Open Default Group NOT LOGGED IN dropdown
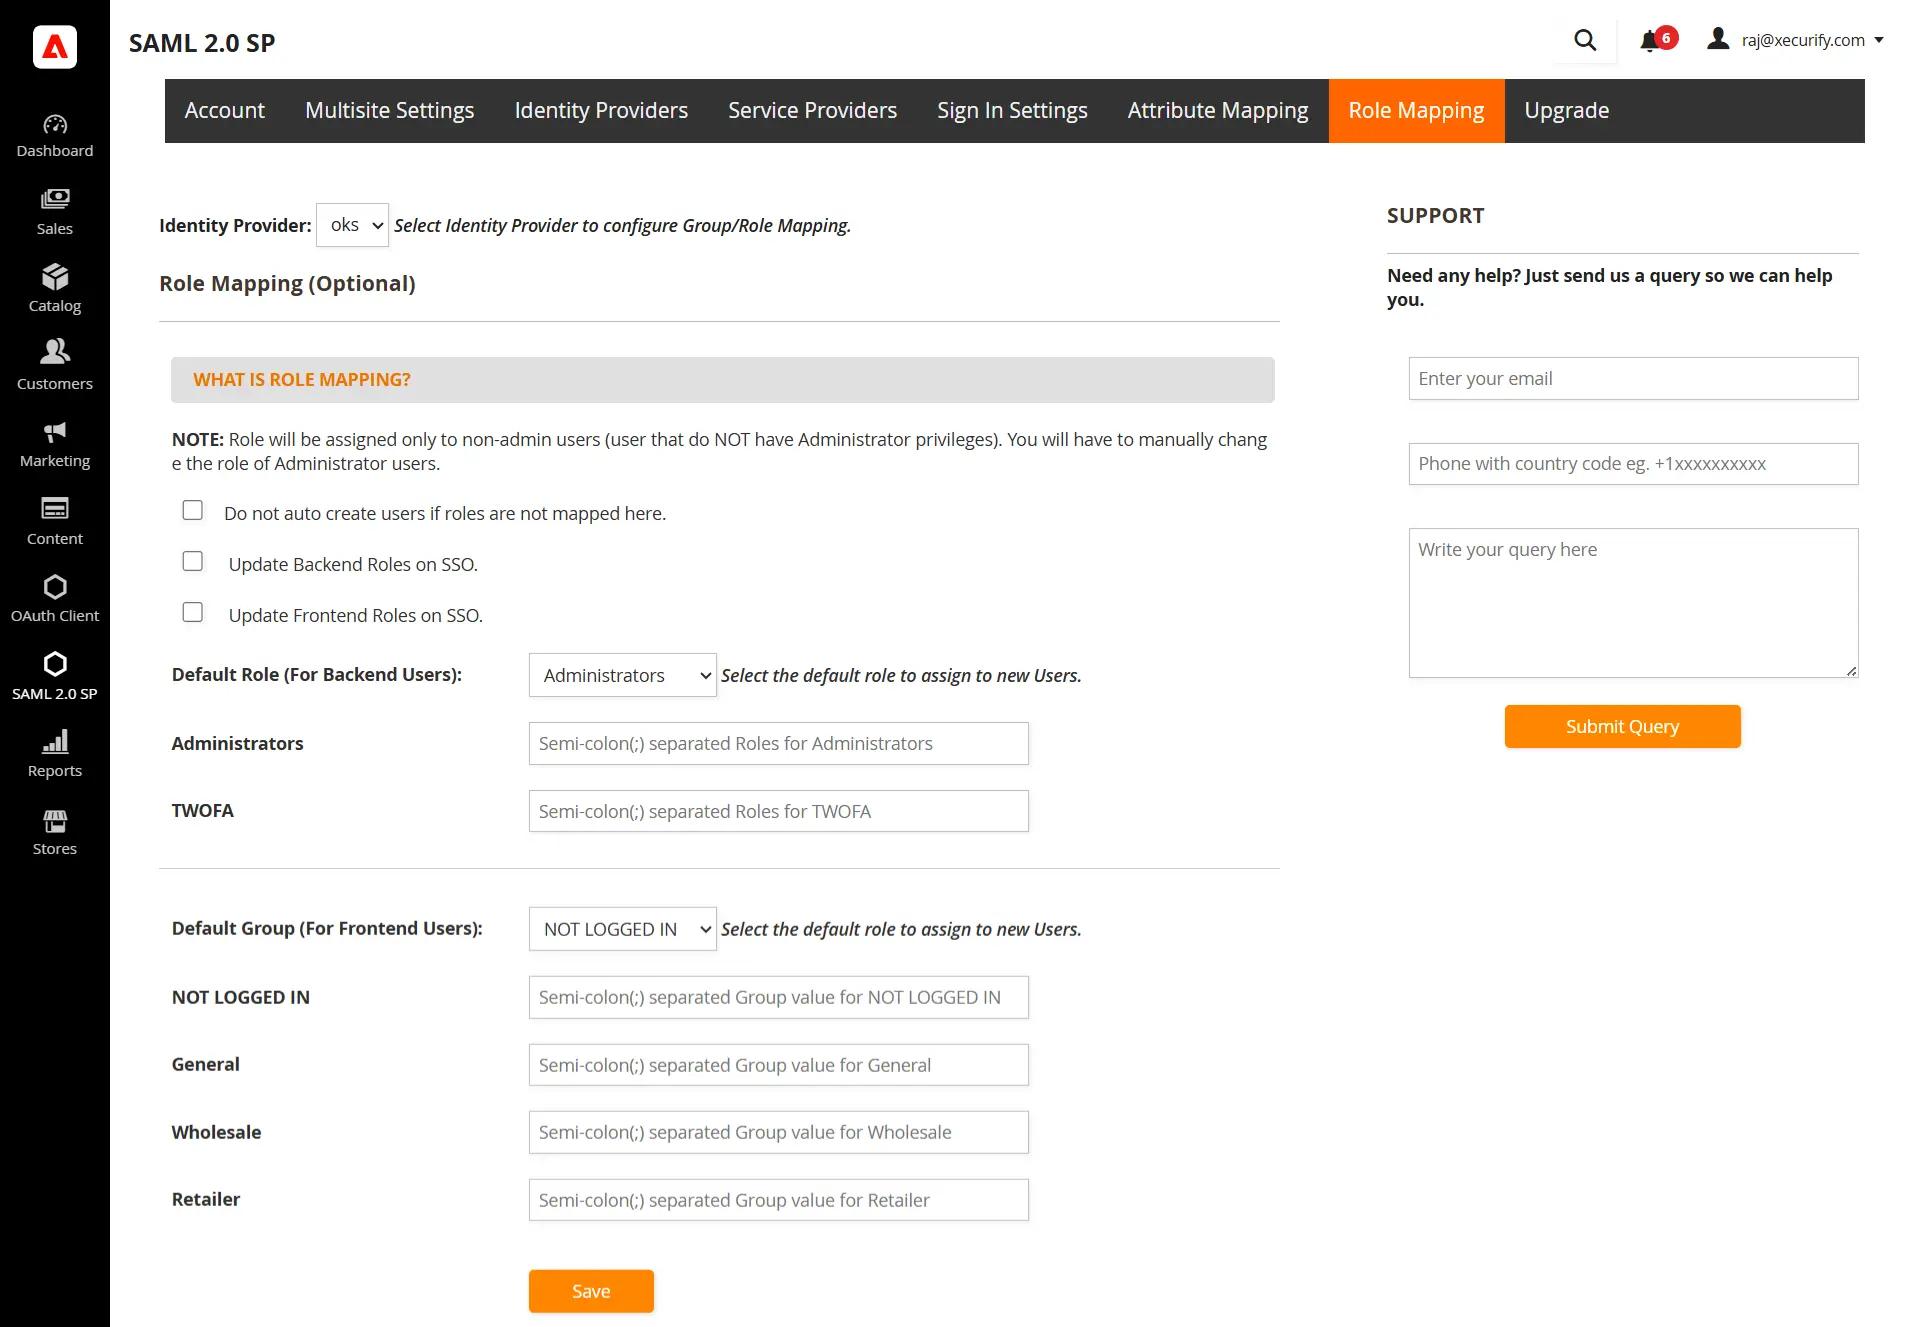 click(x=622, y=929)
